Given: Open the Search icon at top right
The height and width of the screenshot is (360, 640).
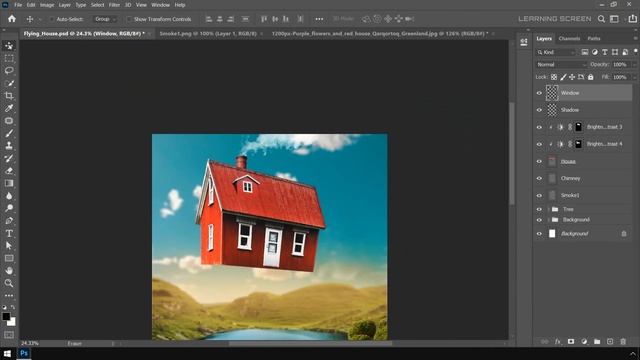Looking at the screenshot, I should (601, 19).
